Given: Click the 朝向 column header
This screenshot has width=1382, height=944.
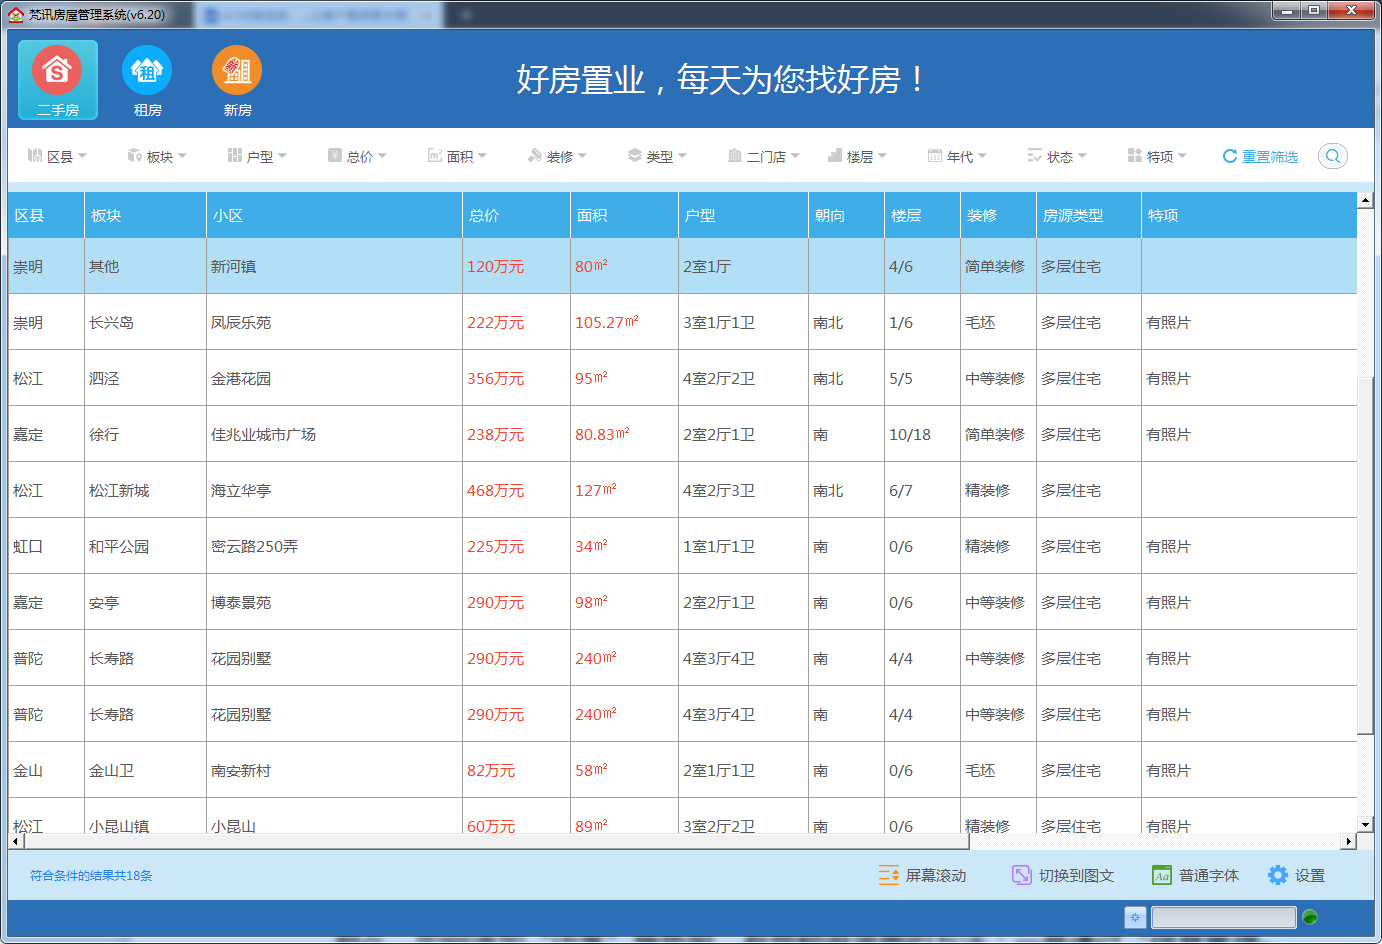Looking at the screenshot, I should click(x=846, y=215).
